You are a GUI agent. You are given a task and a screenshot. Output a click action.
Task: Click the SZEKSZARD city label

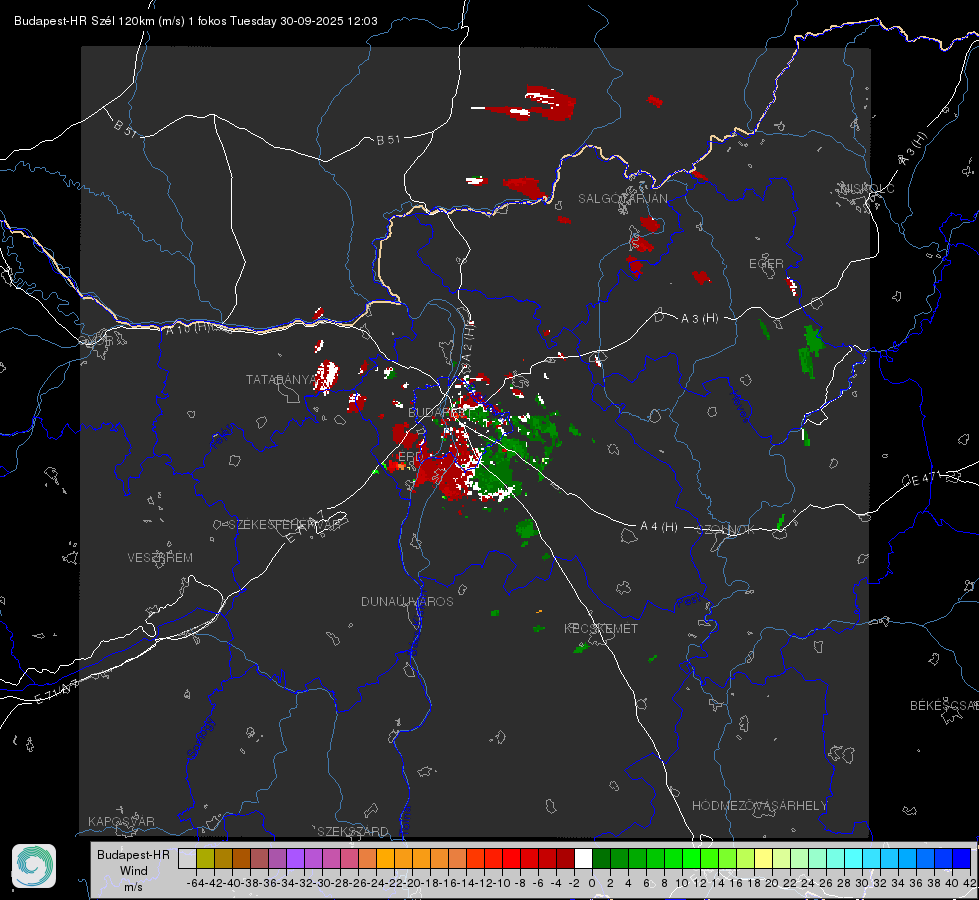(353, 831)
